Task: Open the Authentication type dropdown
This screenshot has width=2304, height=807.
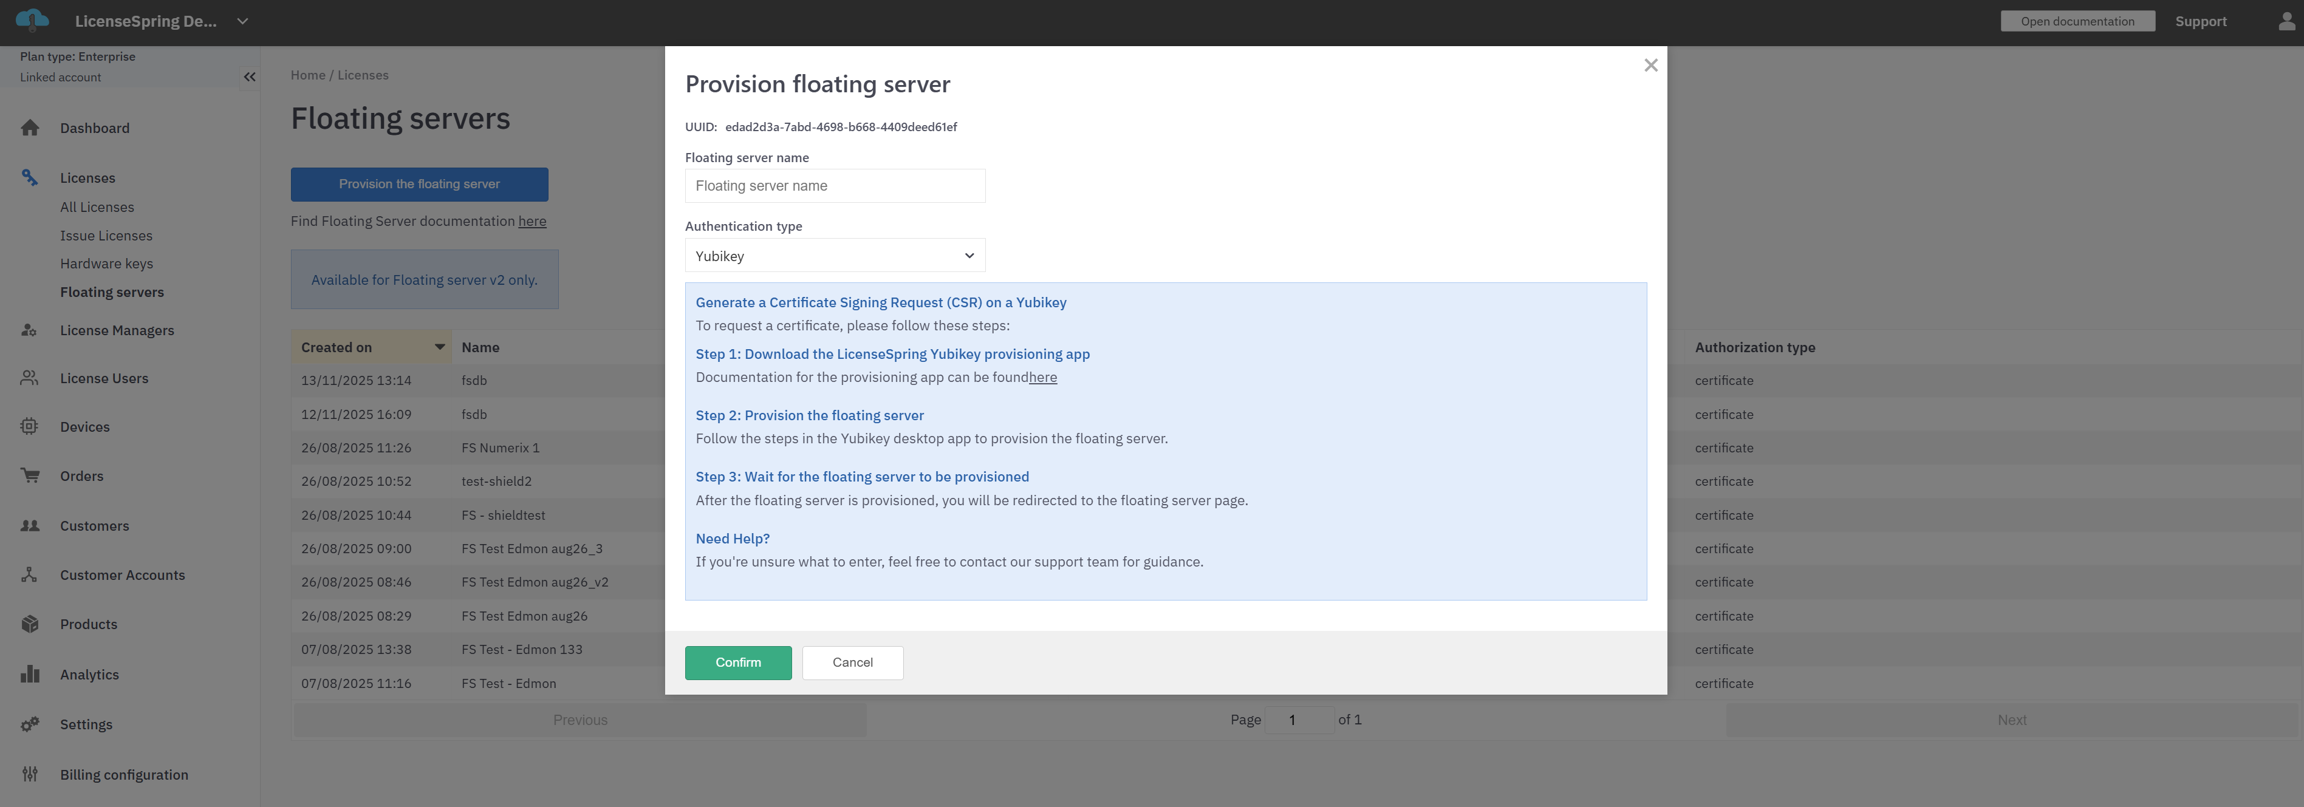Action: click(x=834, y=256)
